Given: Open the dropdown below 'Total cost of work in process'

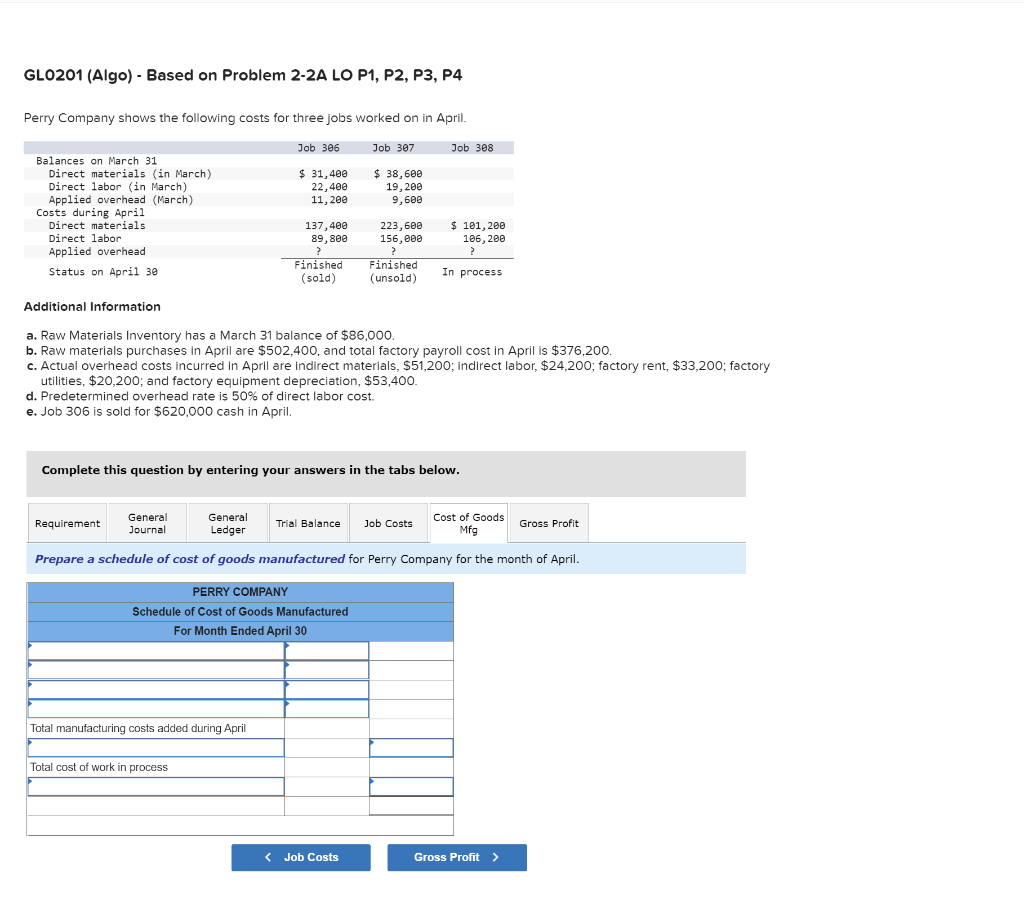Looking at the screenshot, I should [x=155, y=786].
